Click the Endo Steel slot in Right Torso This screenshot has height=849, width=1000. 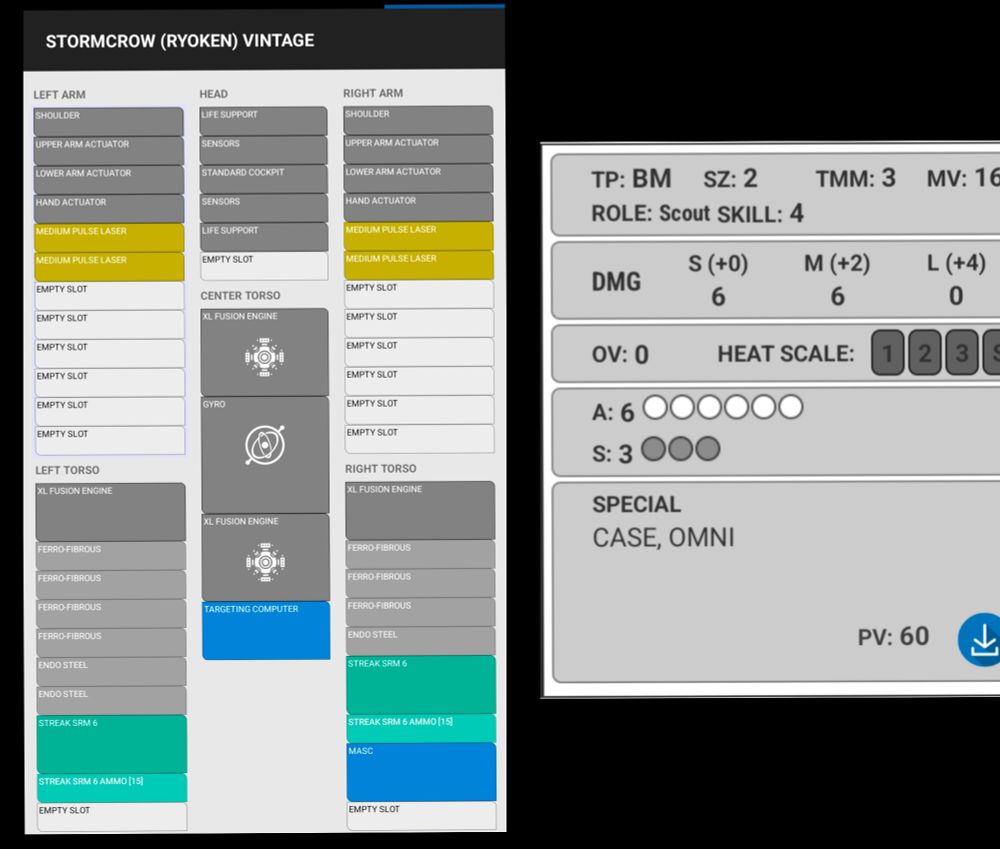point(421,641)
